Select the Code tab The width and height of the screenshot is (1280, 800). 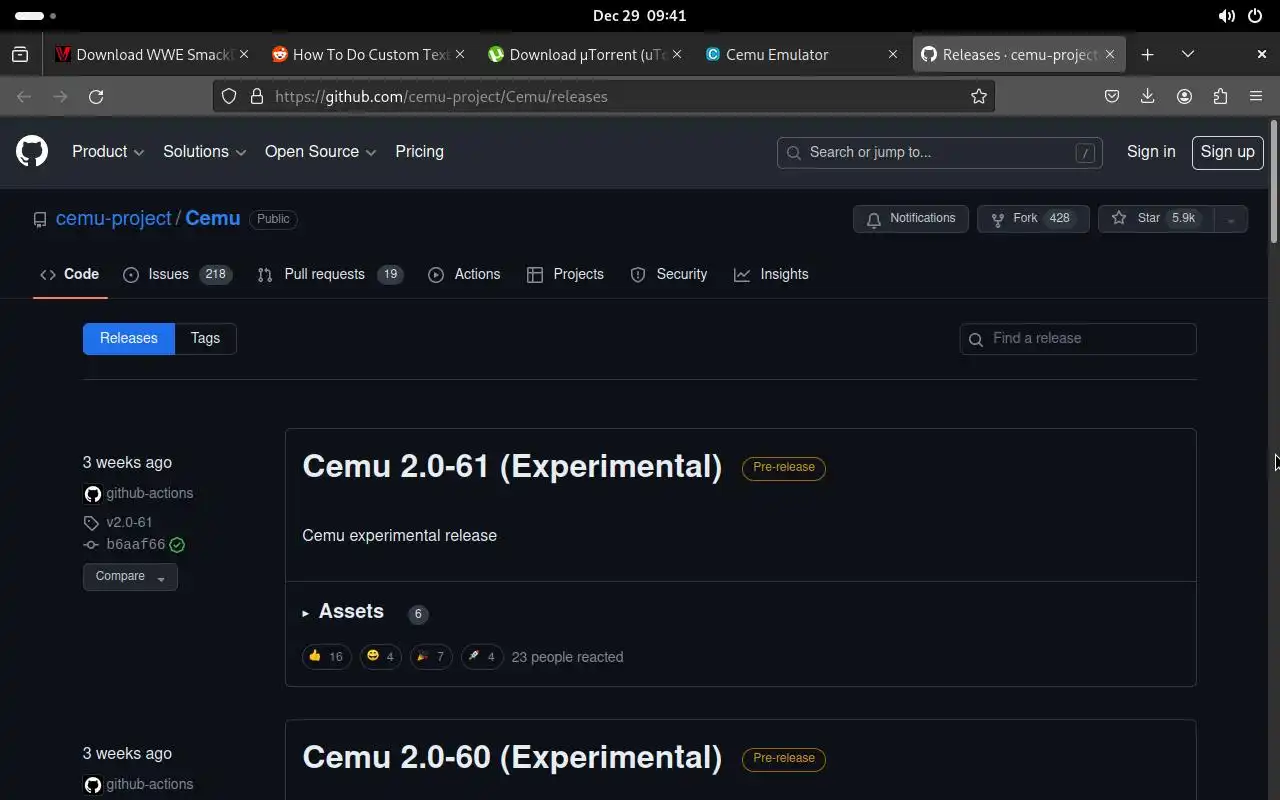point(70,274)
